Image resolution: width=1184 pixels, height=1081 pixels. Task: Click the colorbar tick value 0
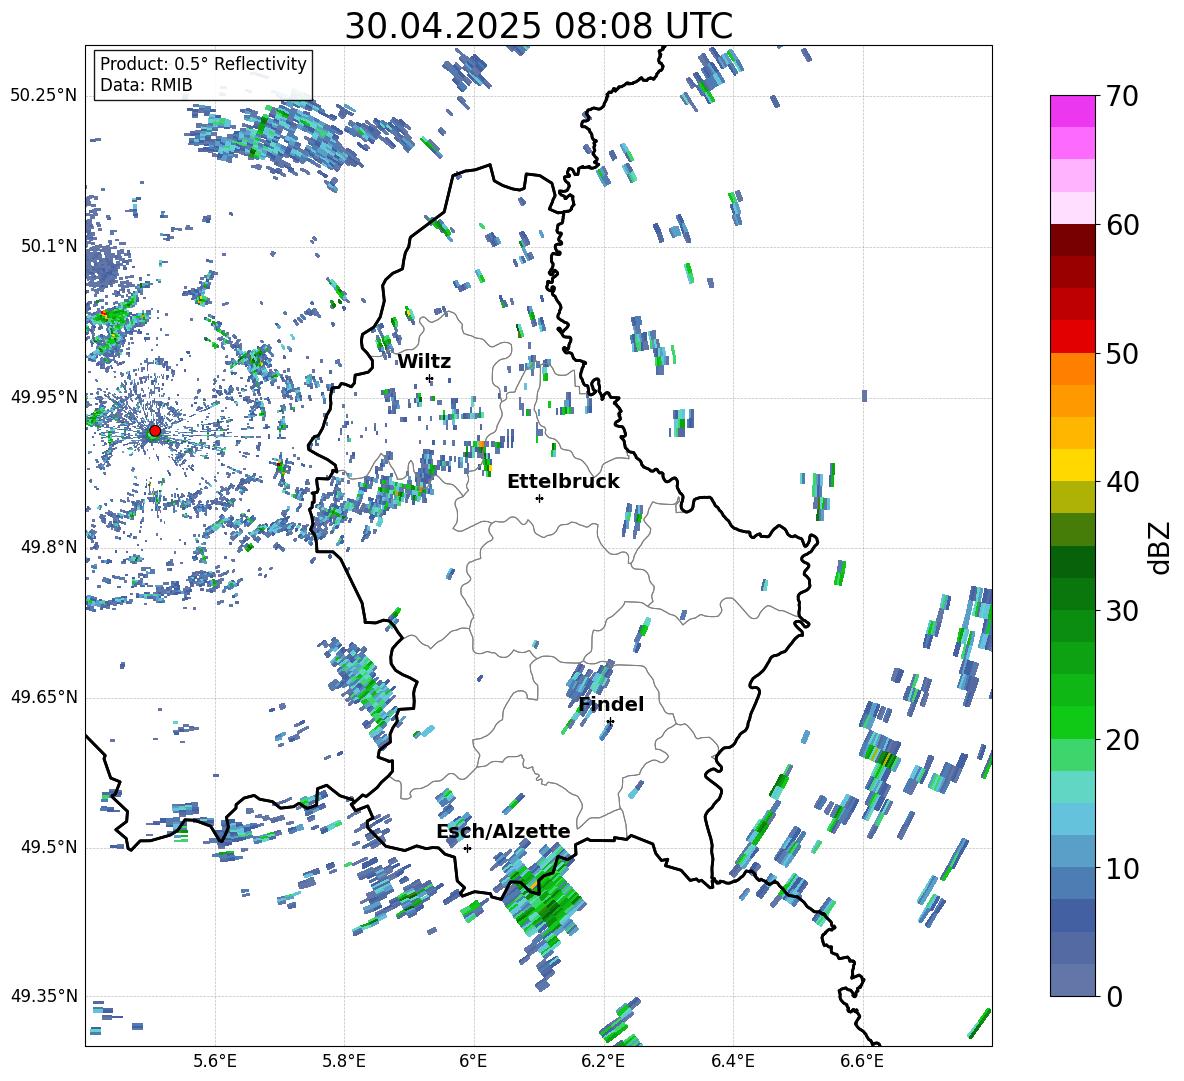click(1115, 996)
